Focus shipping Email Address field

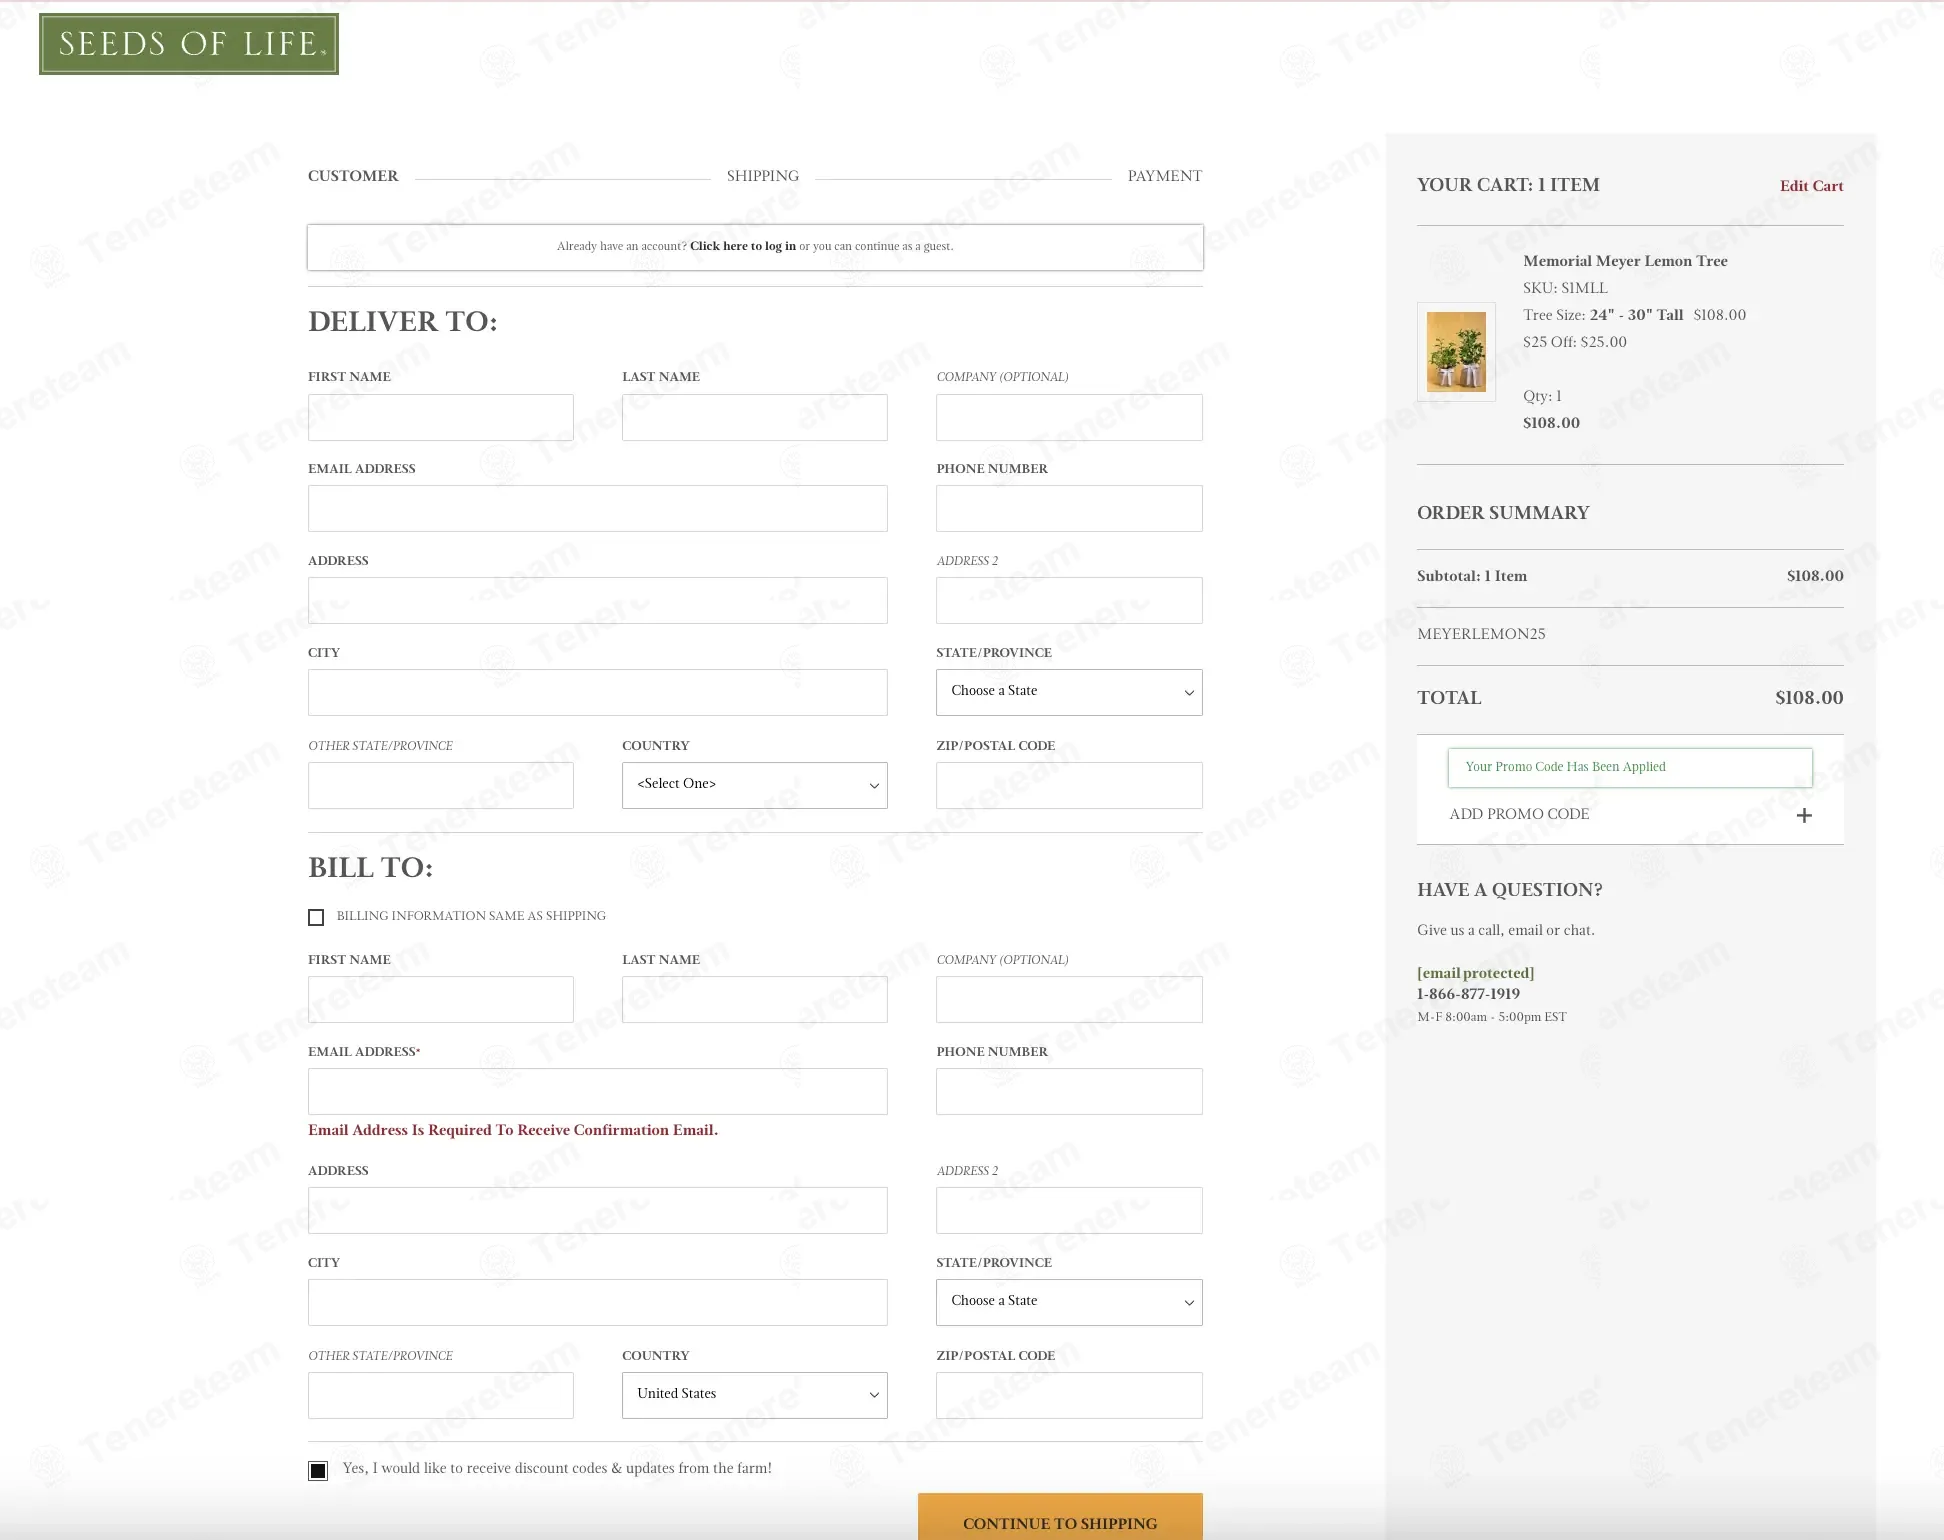598,508
